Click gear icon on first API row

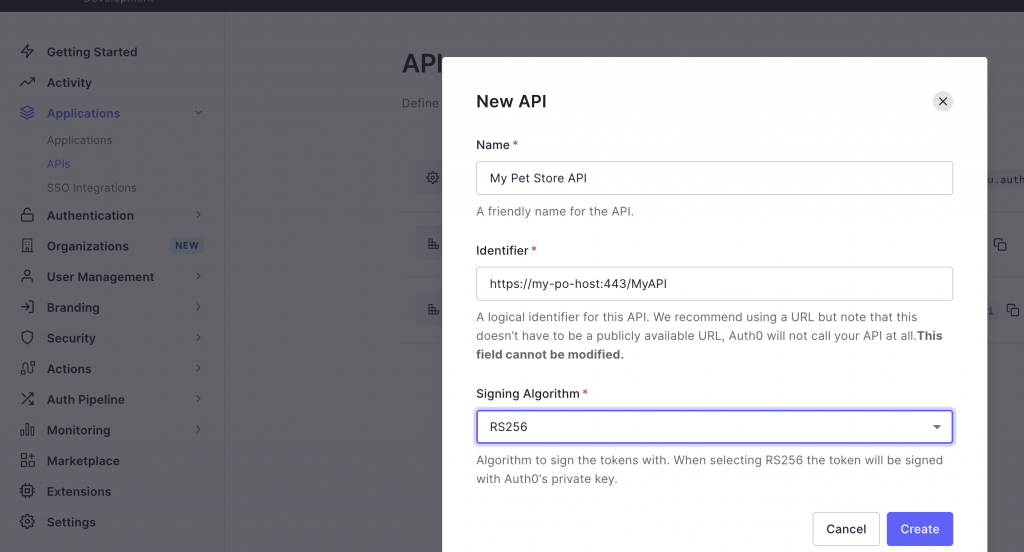[x=432, y=177]
